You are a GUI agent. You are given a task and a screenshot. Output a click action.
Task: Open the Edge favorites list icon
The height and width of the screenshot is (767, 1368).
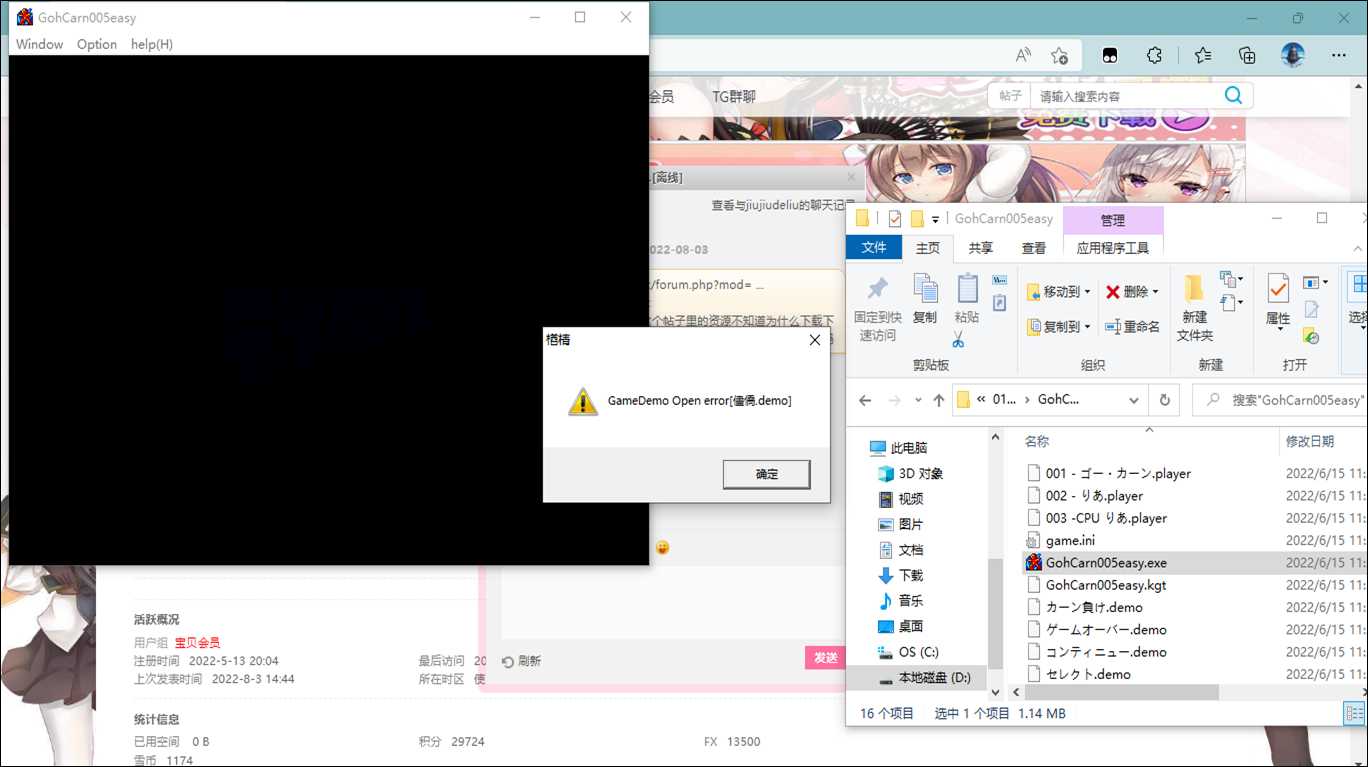(1203, 55)
